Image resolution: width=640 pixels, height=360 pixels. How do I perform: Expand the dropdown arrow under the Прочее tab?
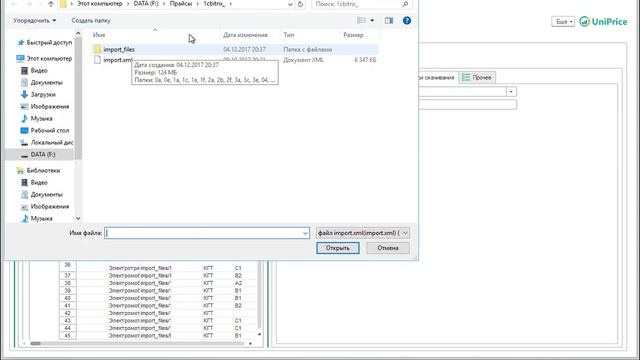511,91
